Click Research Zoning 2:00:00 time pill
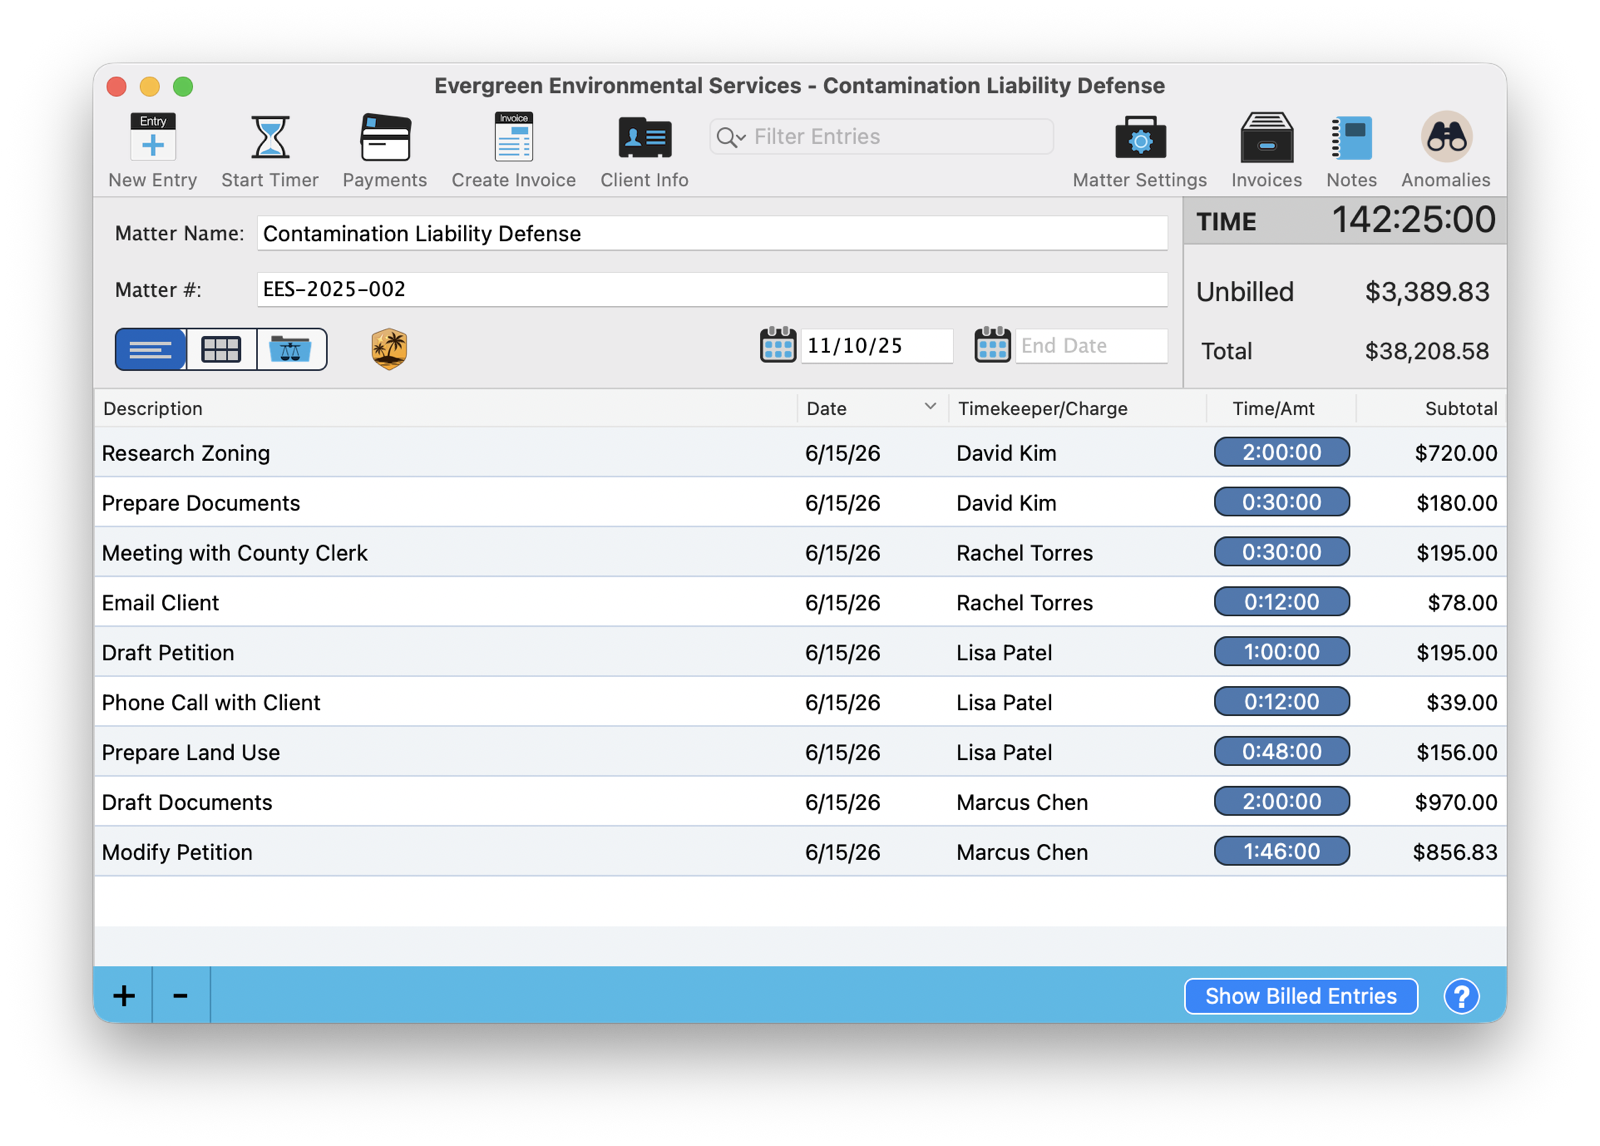1600x1146 pixels. (x=1281, y=452)
